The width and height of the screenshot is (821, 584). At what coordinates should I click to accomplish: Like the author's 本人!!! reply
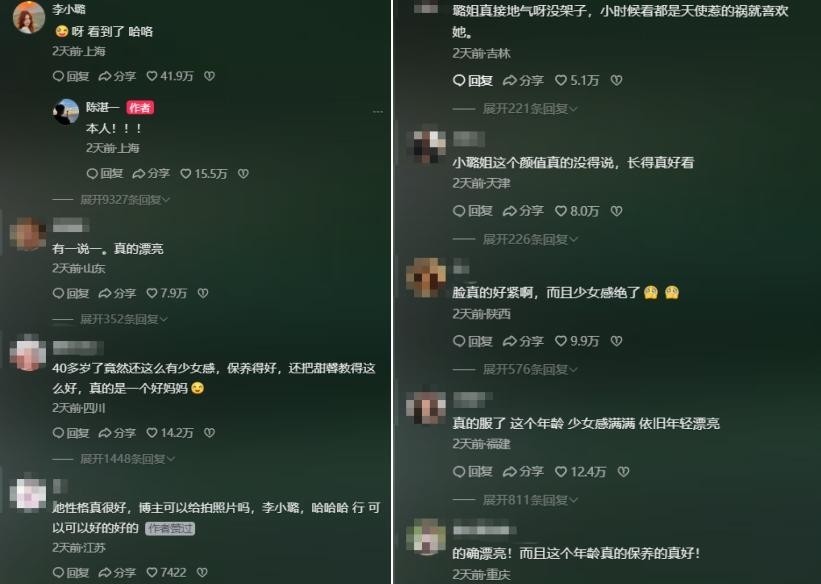(x=204, y=174)
